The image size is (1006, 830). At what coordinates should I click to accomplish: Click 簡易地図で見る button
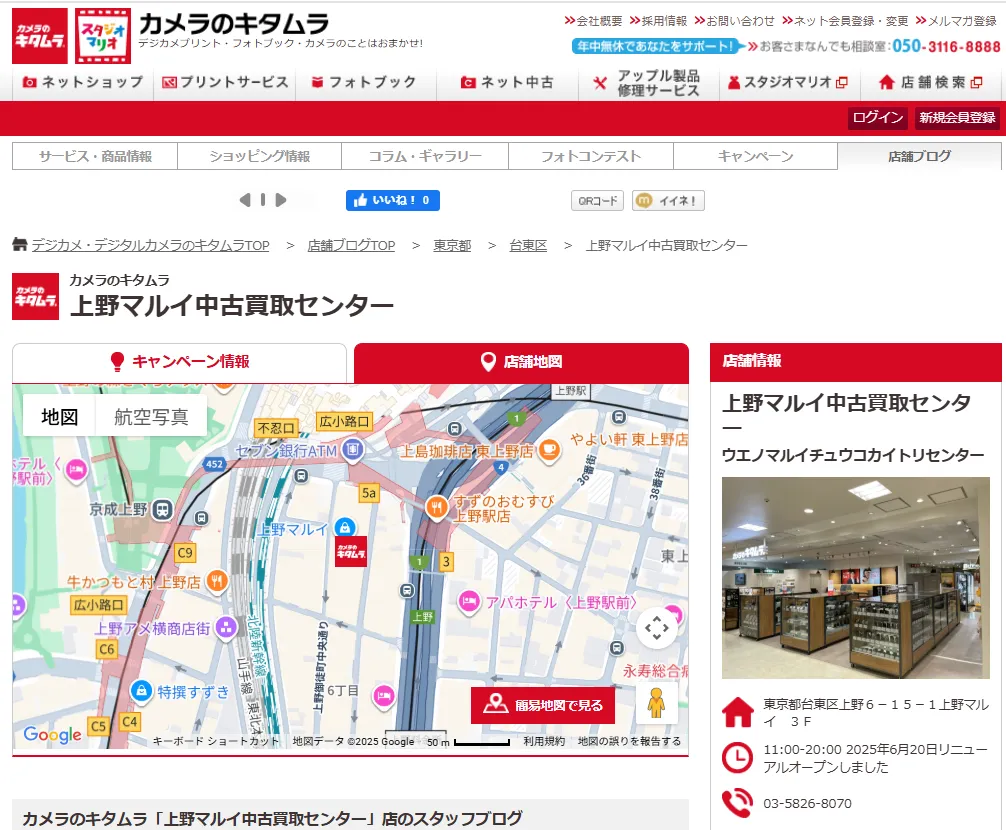(543, 706)
